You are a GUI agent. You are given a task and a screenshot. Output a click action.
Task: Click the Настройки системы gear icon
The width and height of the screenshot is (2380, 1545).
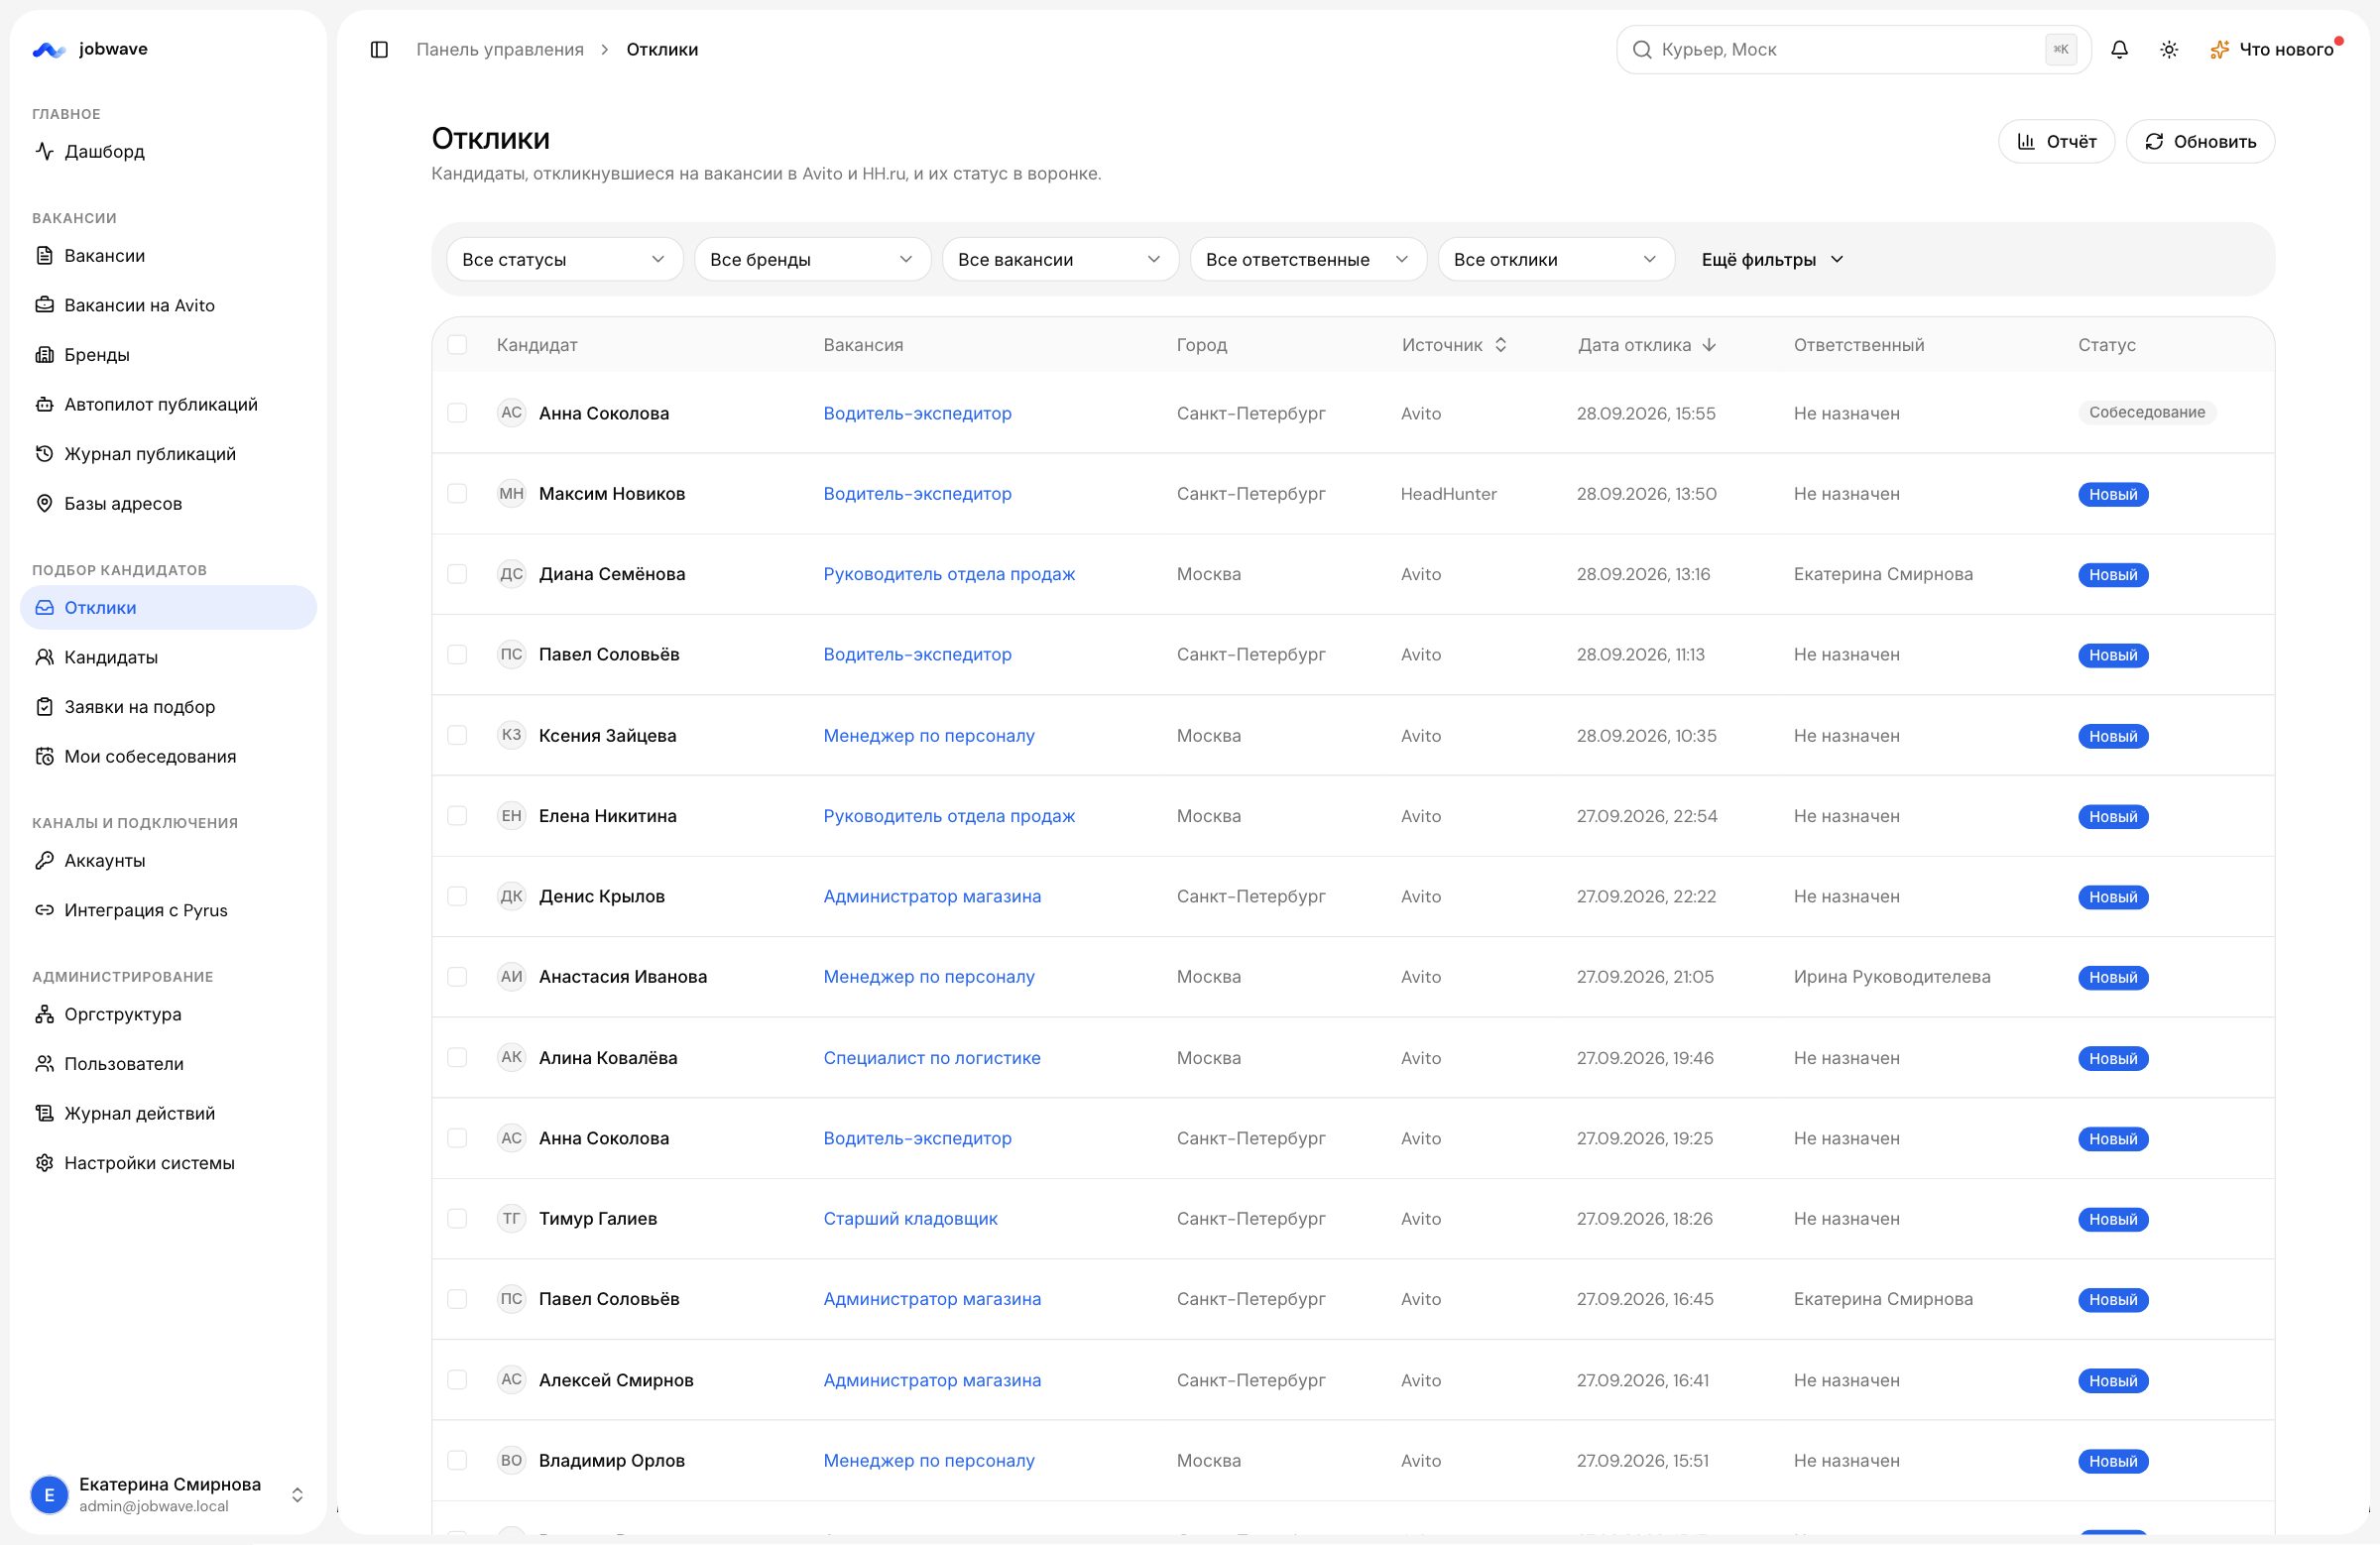[x=44, y=1162]
